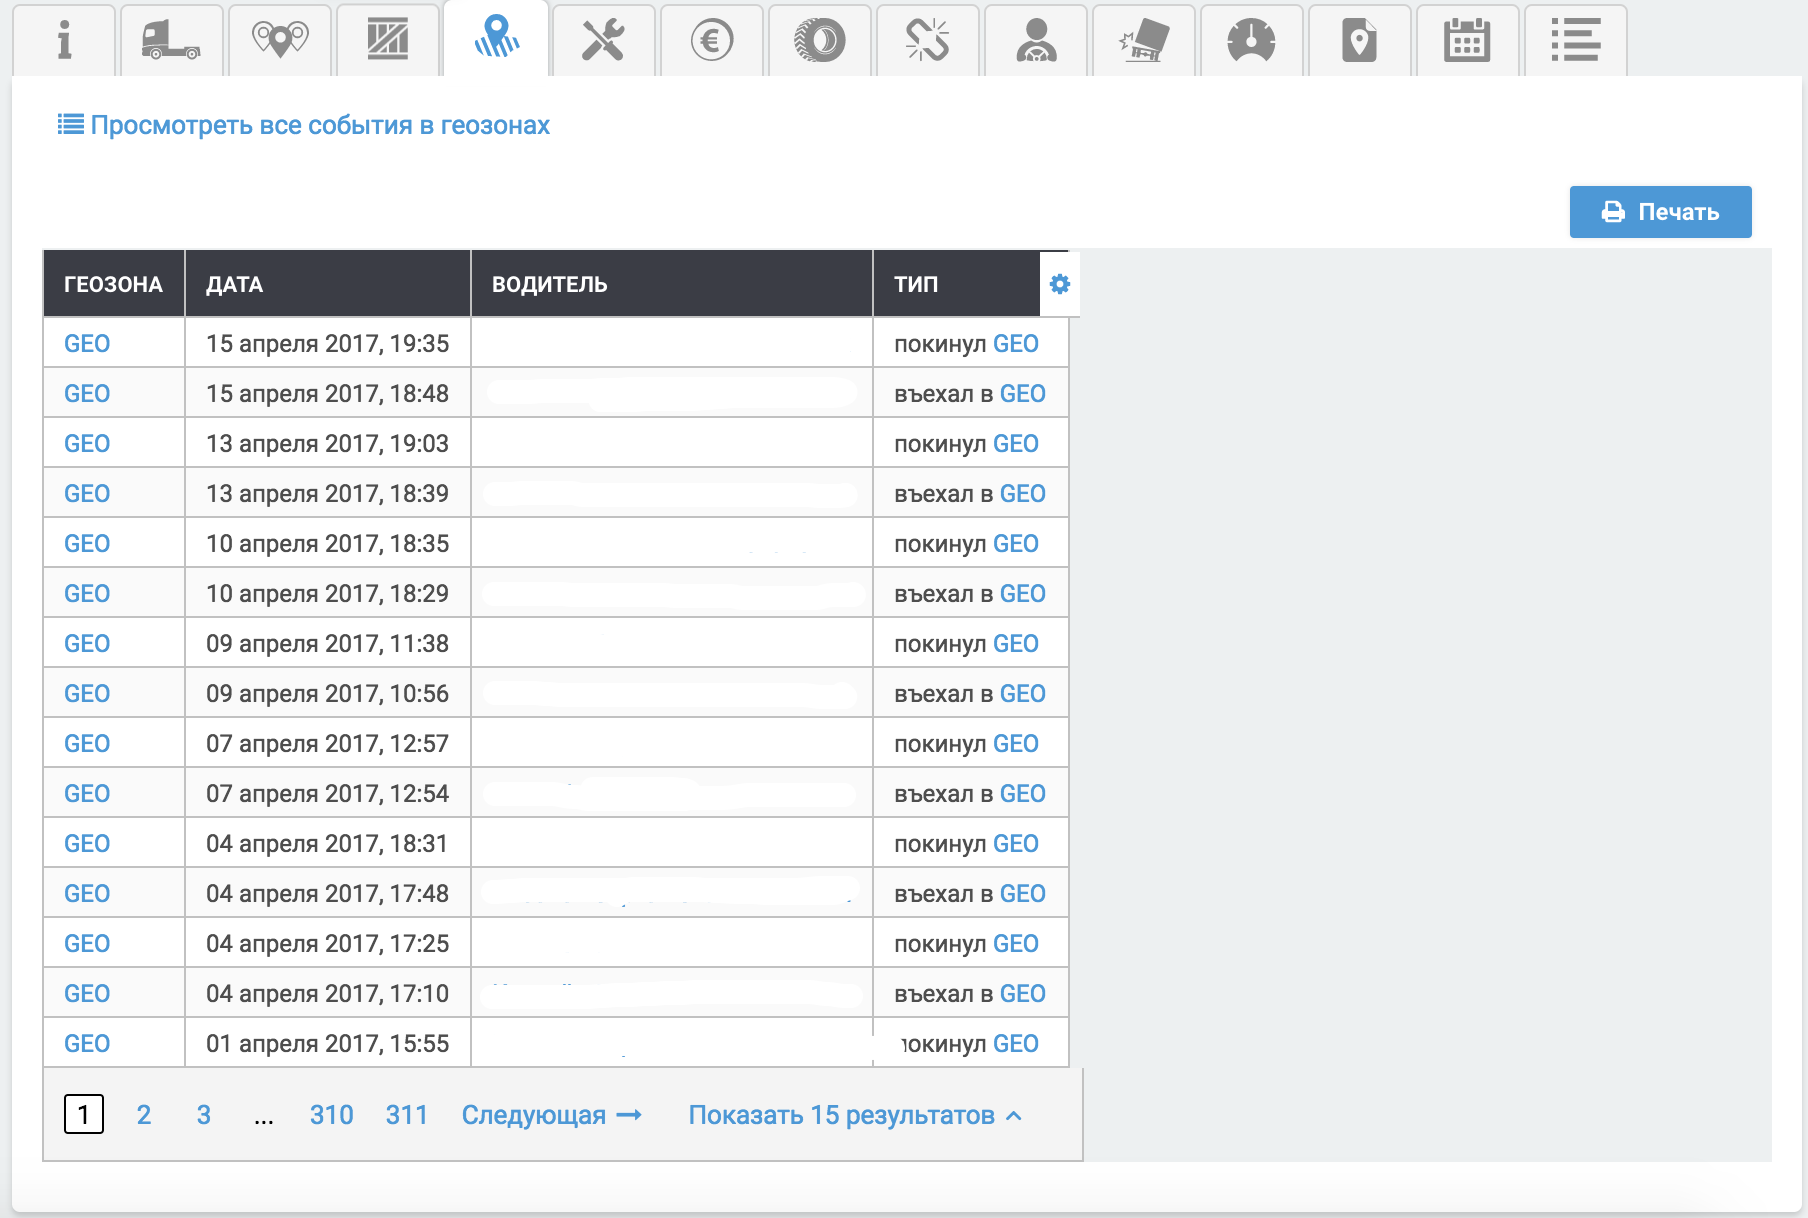The width and height of the screenshot is (1808, 1218).
Task: Expand the 'Показать 15 результатов' selector
Action: pyautogui.click(x=855, y=1115)
